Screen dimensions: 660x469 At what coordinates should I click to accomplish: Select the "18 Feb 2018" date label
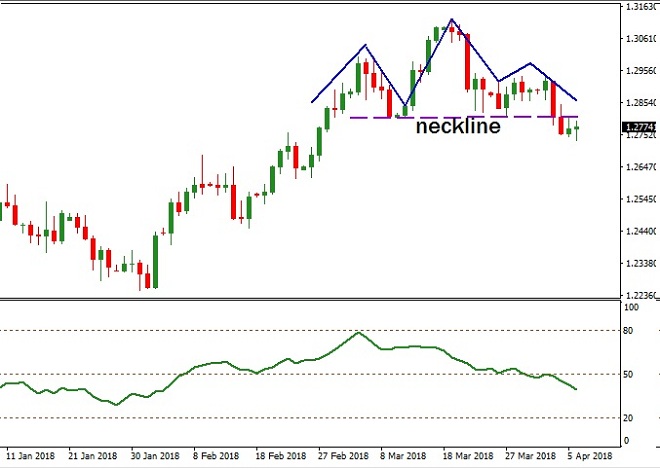(x=281, y=456)
